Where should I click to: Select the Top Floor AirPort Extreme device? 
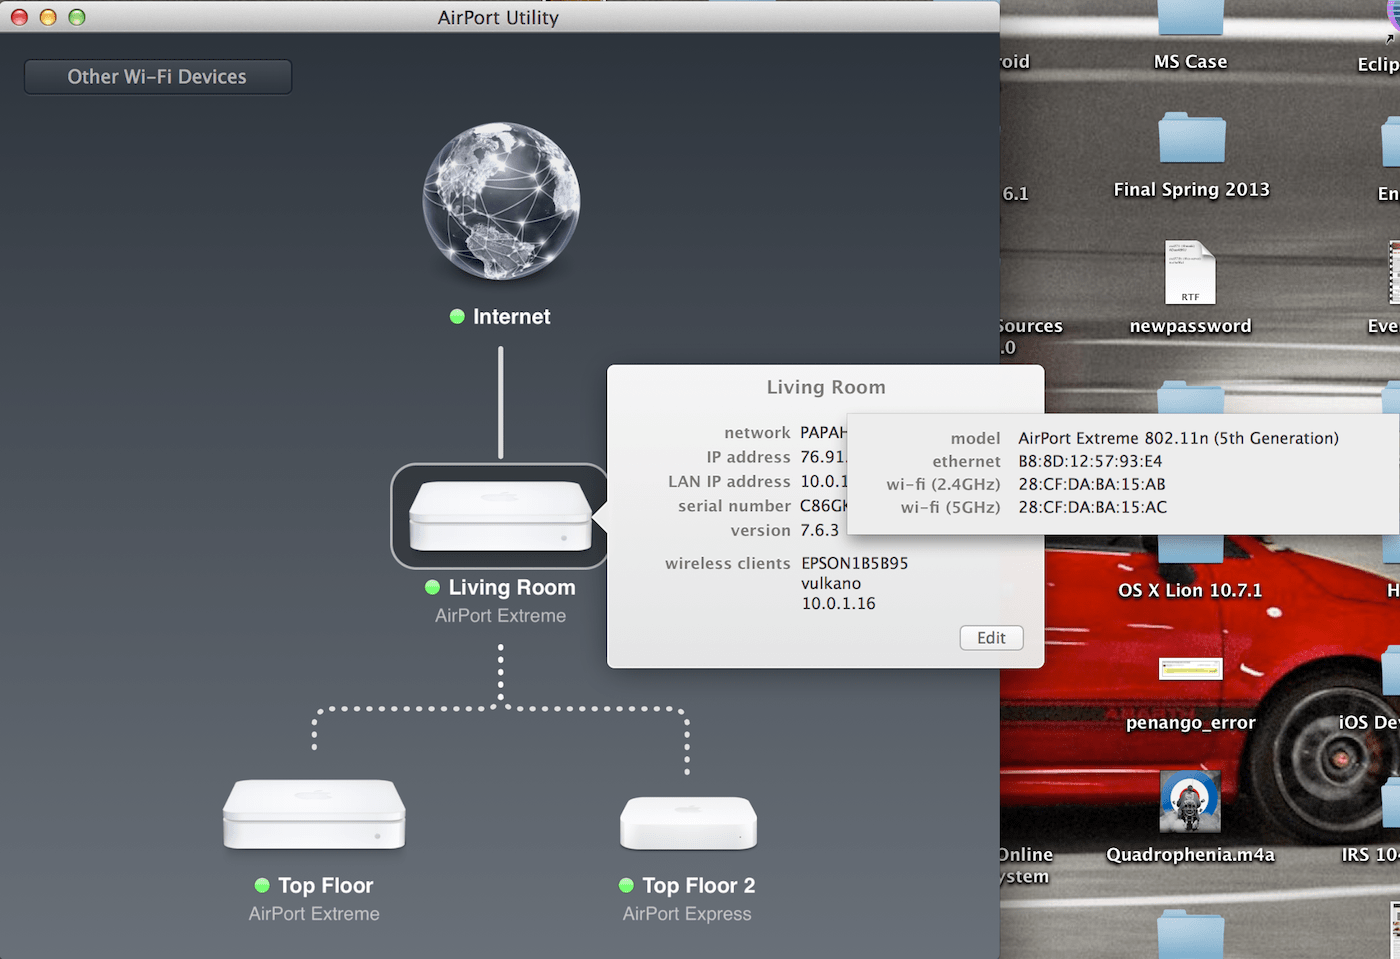(x=313, y=812)
